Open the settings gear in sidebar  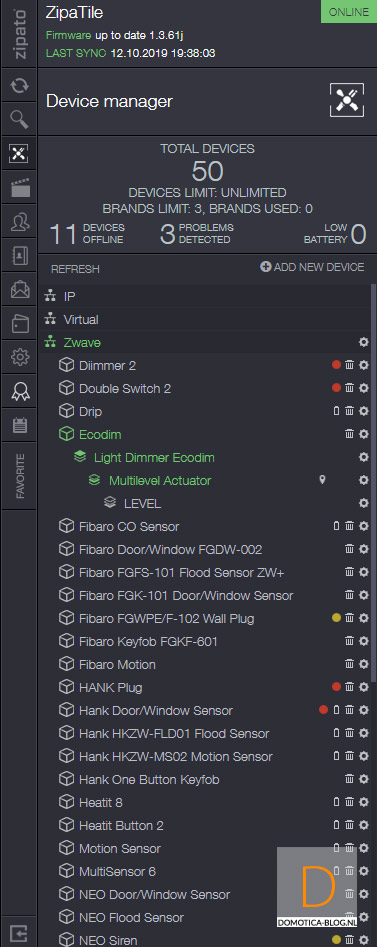(20, 358)
